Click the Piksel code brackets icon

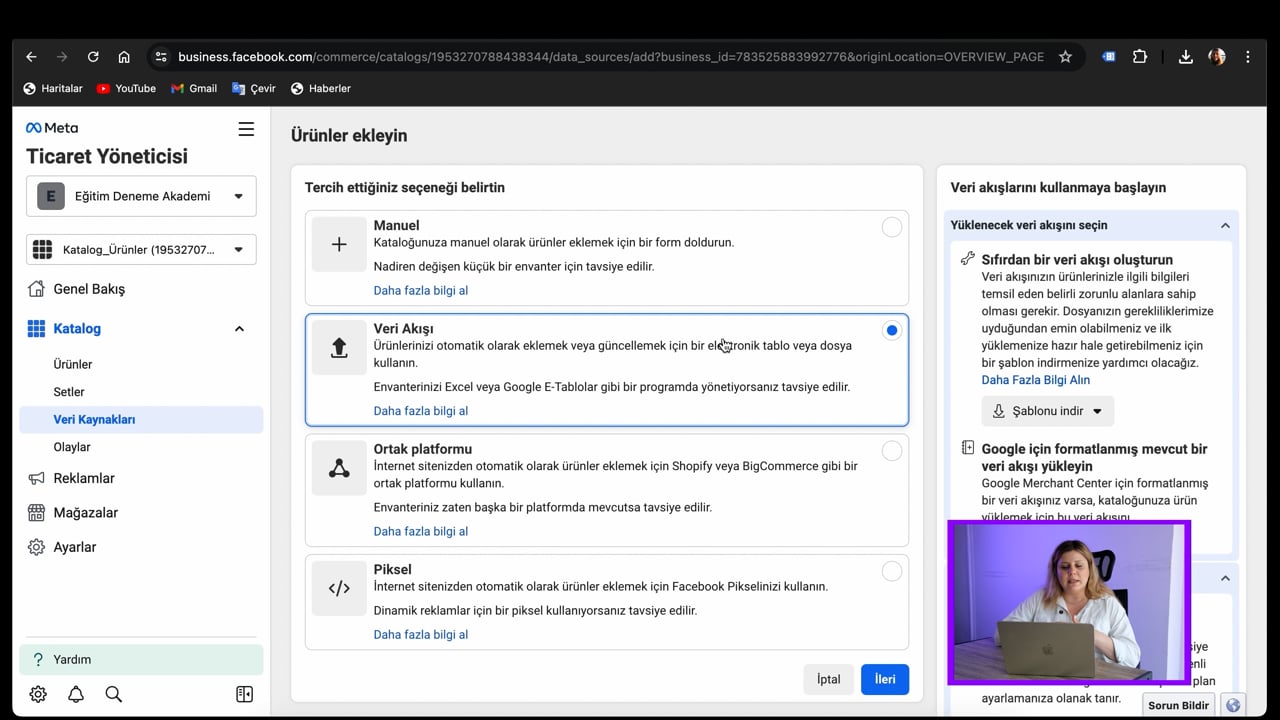(339, 588)
